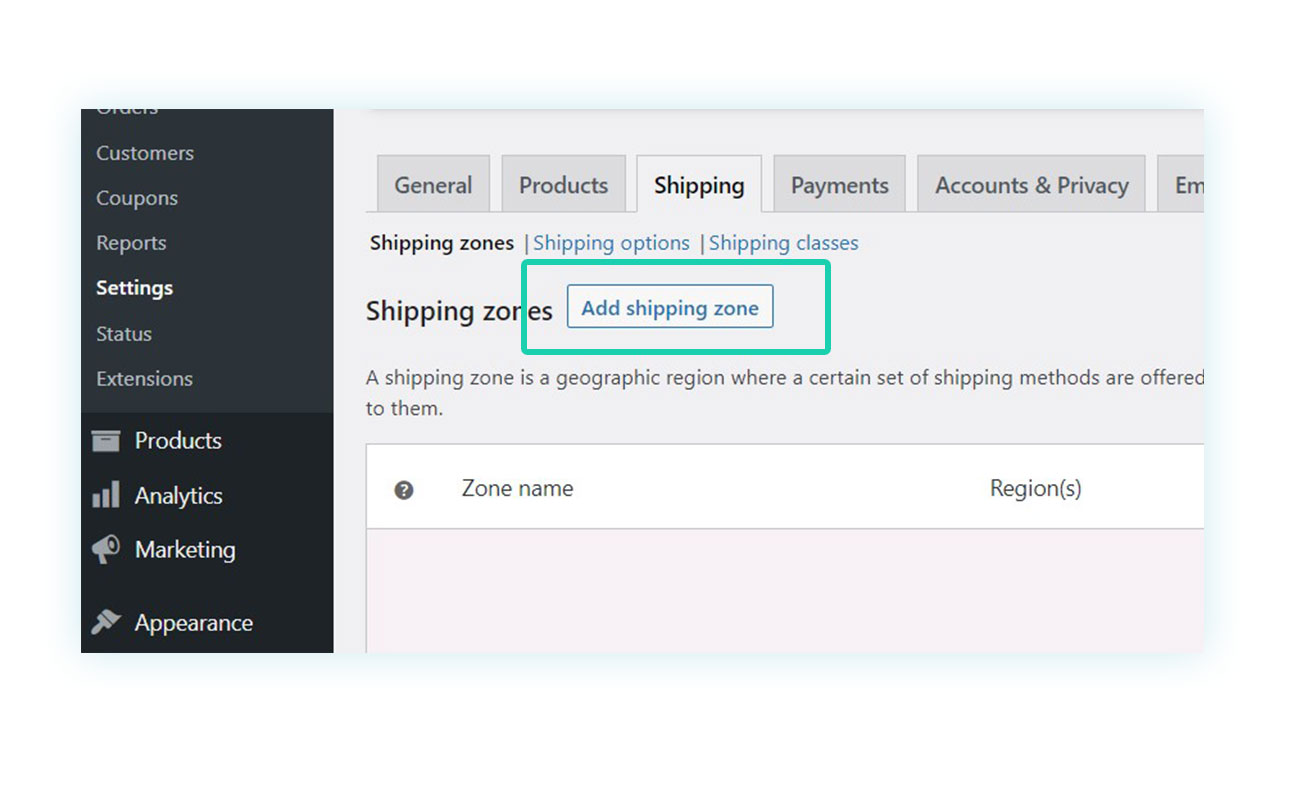Click the Marketing megaphone icon
Image resolution: width=1300 pixels, height=786 pixels.
[x=106, y=549]
